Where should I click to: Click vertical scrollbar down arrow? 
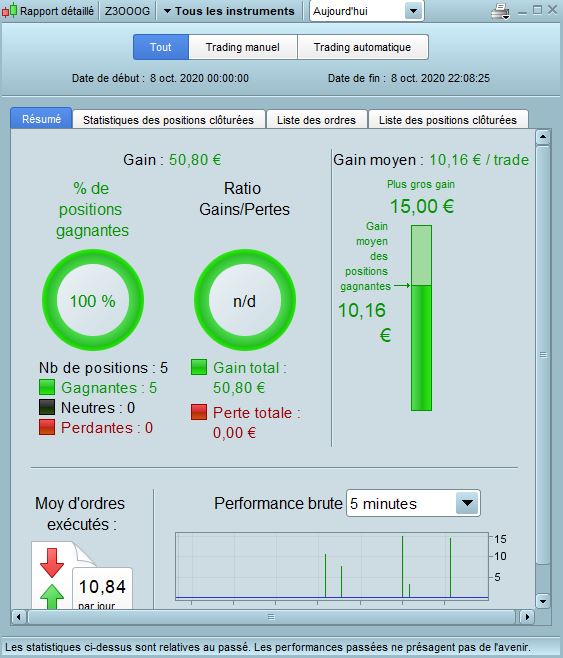point(543,601)
